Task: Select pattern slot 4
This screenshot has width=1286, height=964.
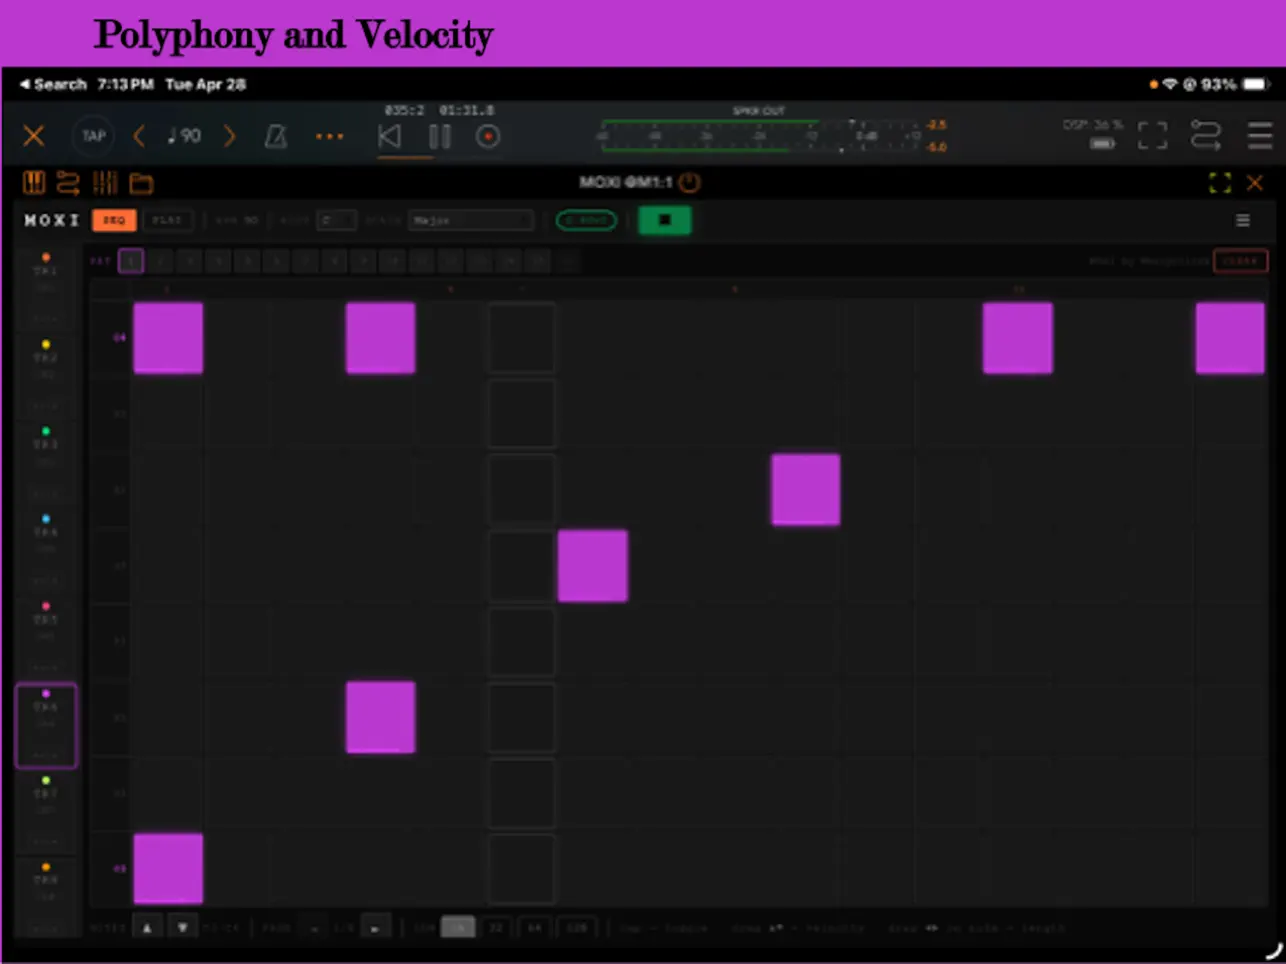Action: pyautogui.click(x=218, y=261)
